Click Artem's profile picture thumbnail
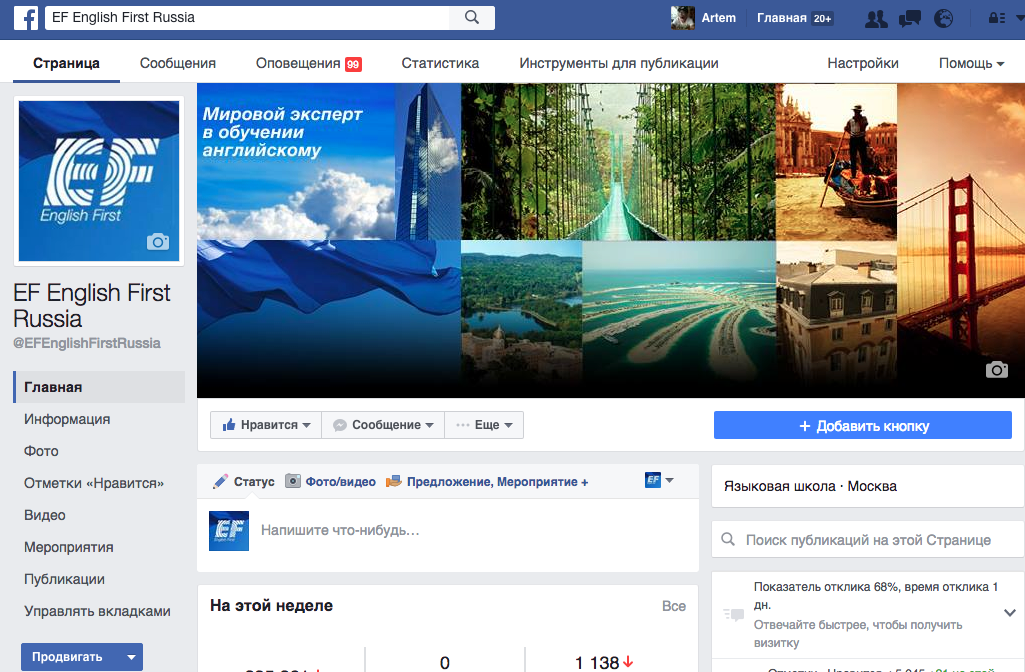Screen dimensions: 1025x672 [682, 18]
